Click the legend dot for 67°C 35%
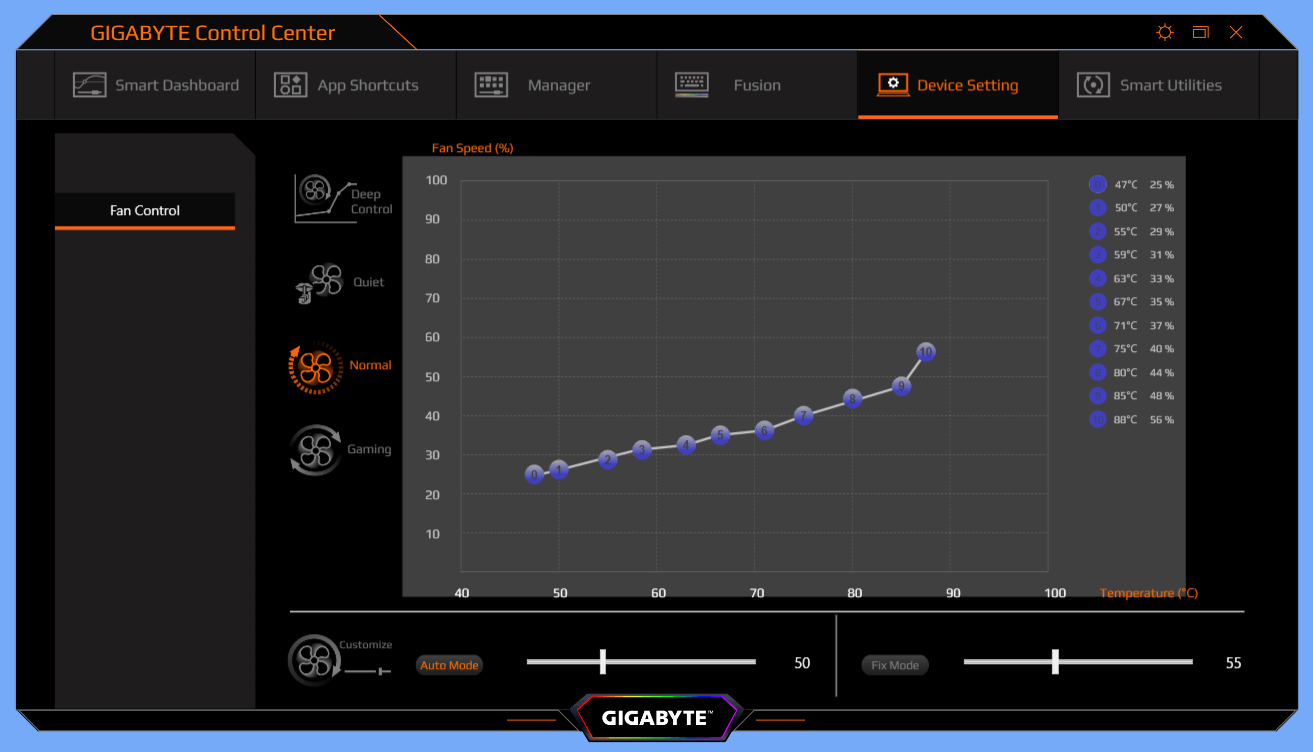Image resolution: width=1313 pixels, height=752 pixels. 1097,302
